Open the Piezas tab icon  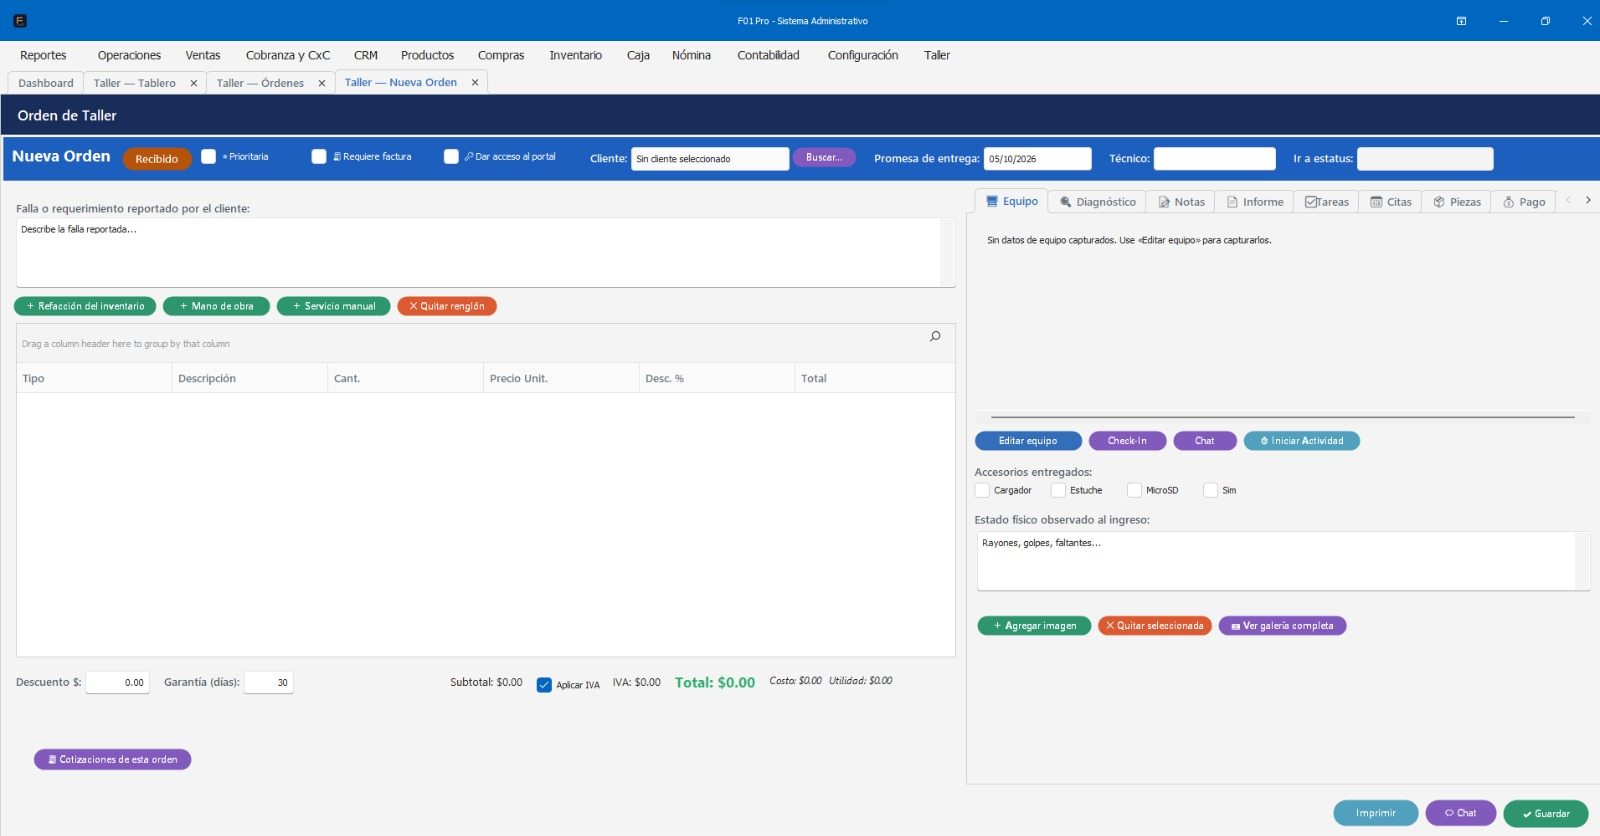[1438, 202]
